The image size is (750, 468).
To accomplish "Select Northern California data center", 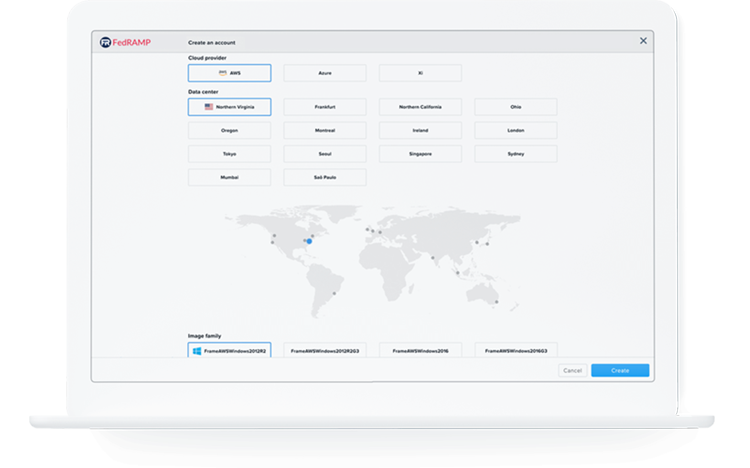I will pos(420,107).
